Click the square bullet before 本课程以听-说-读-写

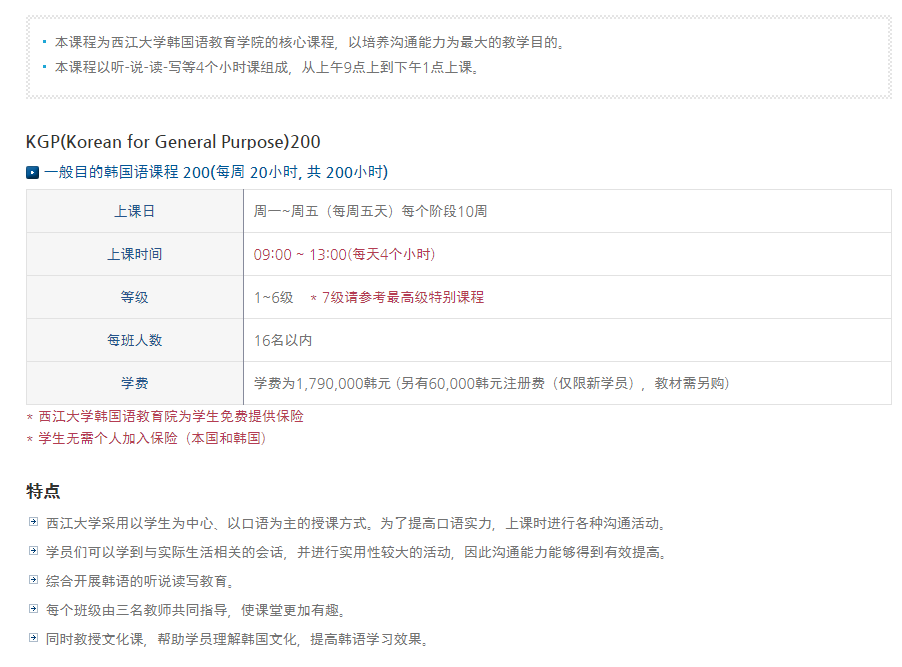pos(45,67)
